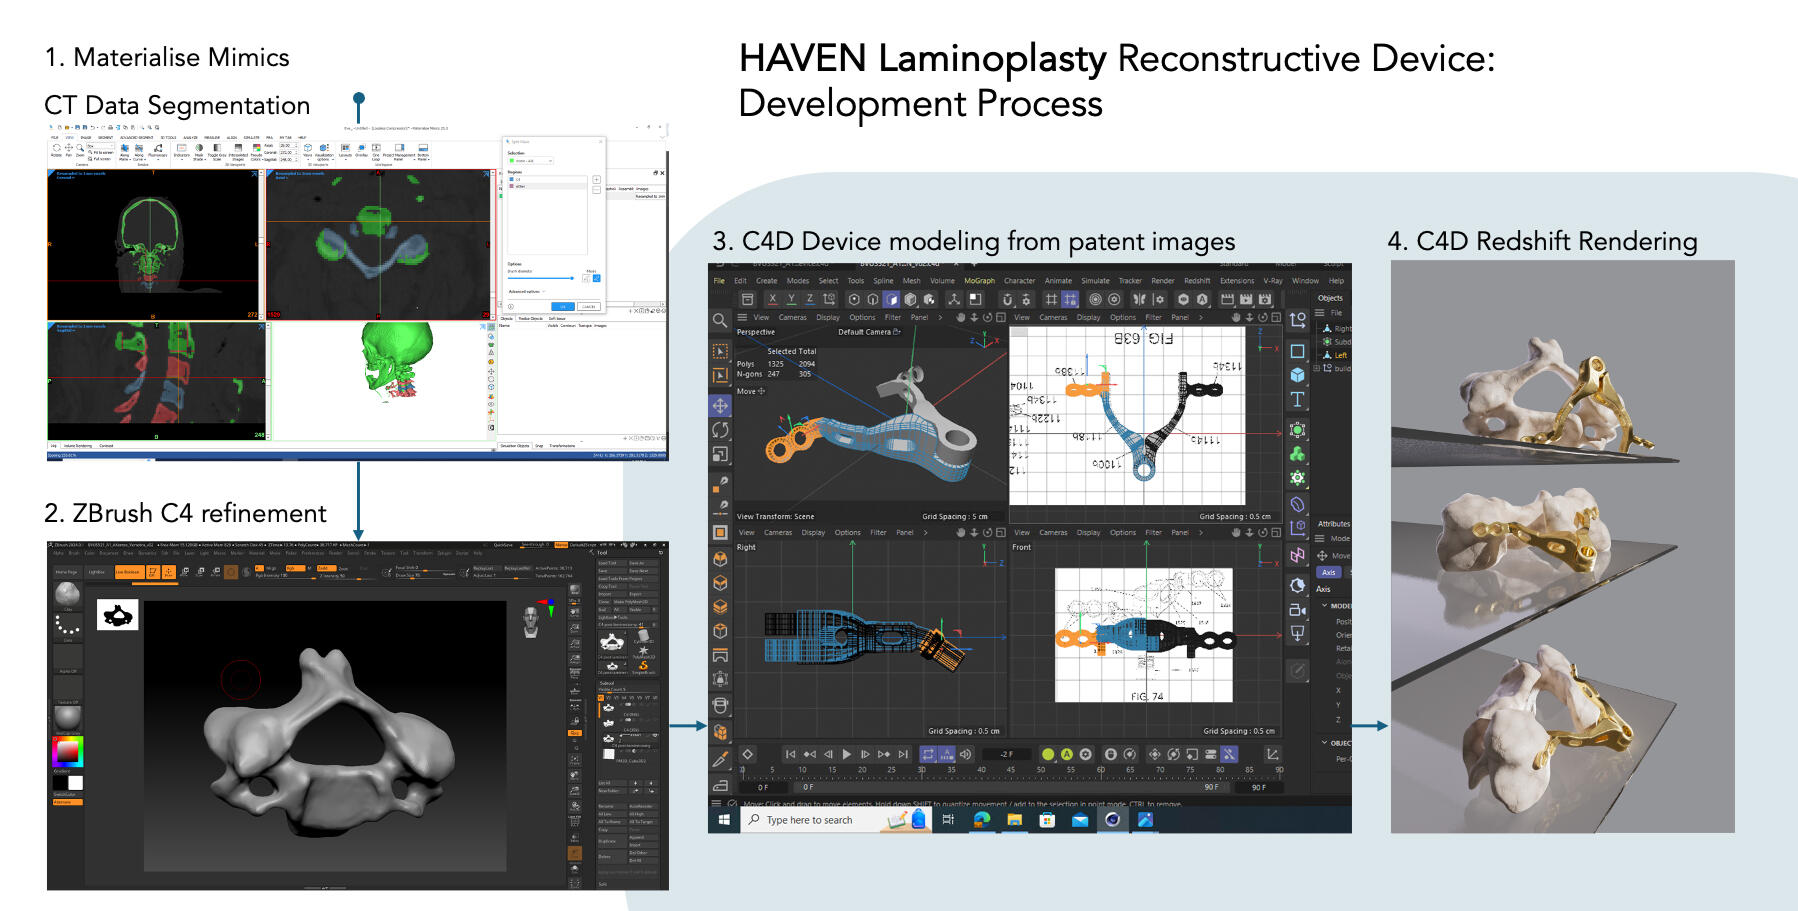
Task: Toggle the Y axis lock
Action: coord(791,299)
